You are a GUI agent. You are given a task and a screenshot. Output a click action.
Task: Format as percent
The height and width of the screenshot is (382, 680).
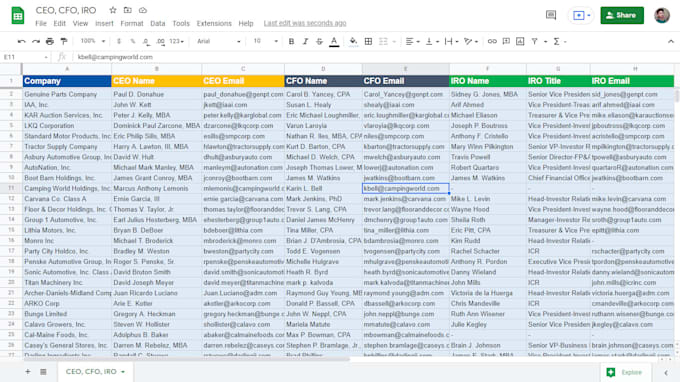point(133,41)
